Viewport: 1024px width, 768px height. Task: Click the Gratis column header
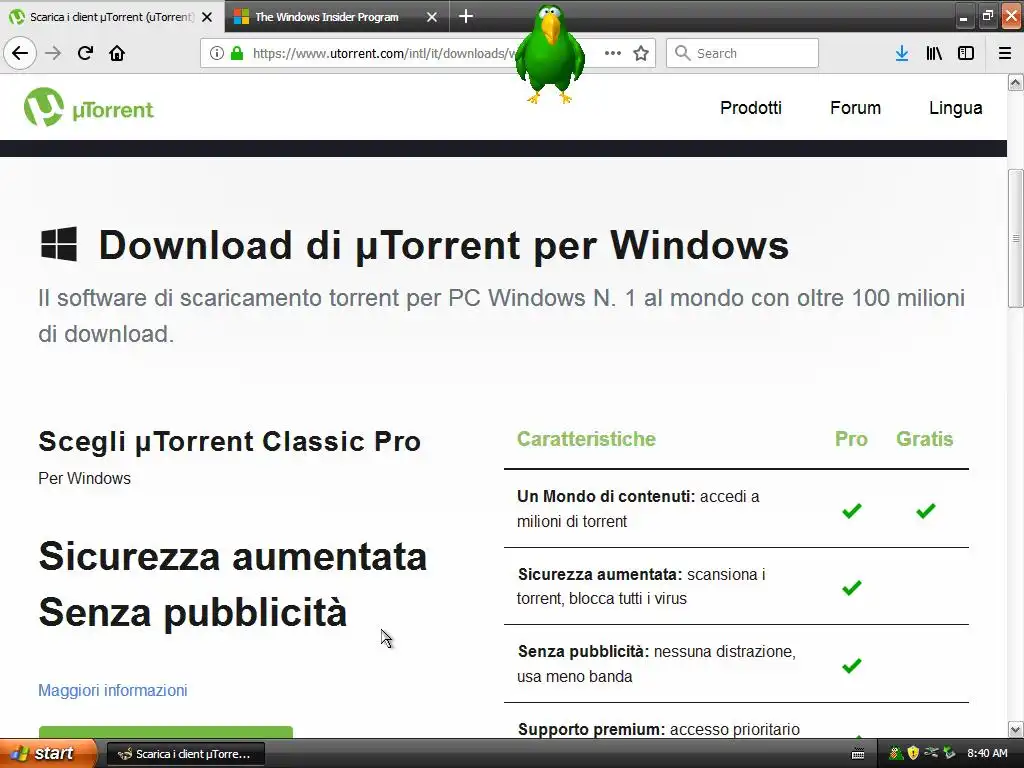924,439
